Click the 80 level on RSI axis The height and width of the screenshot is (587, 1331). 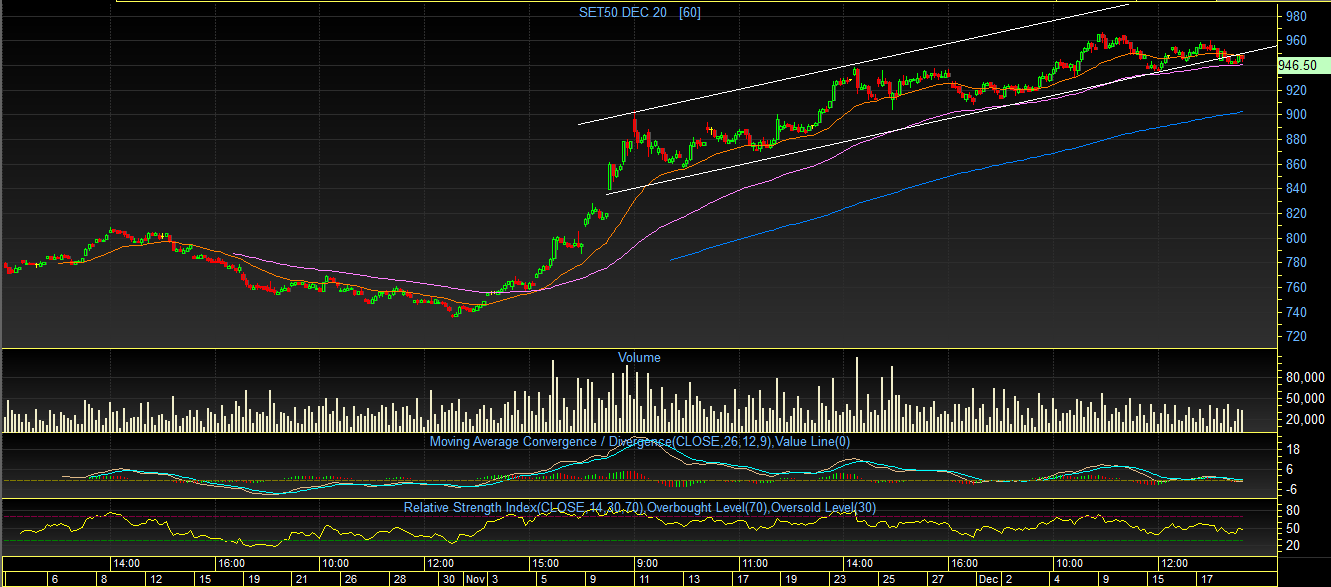[1292, 509]
